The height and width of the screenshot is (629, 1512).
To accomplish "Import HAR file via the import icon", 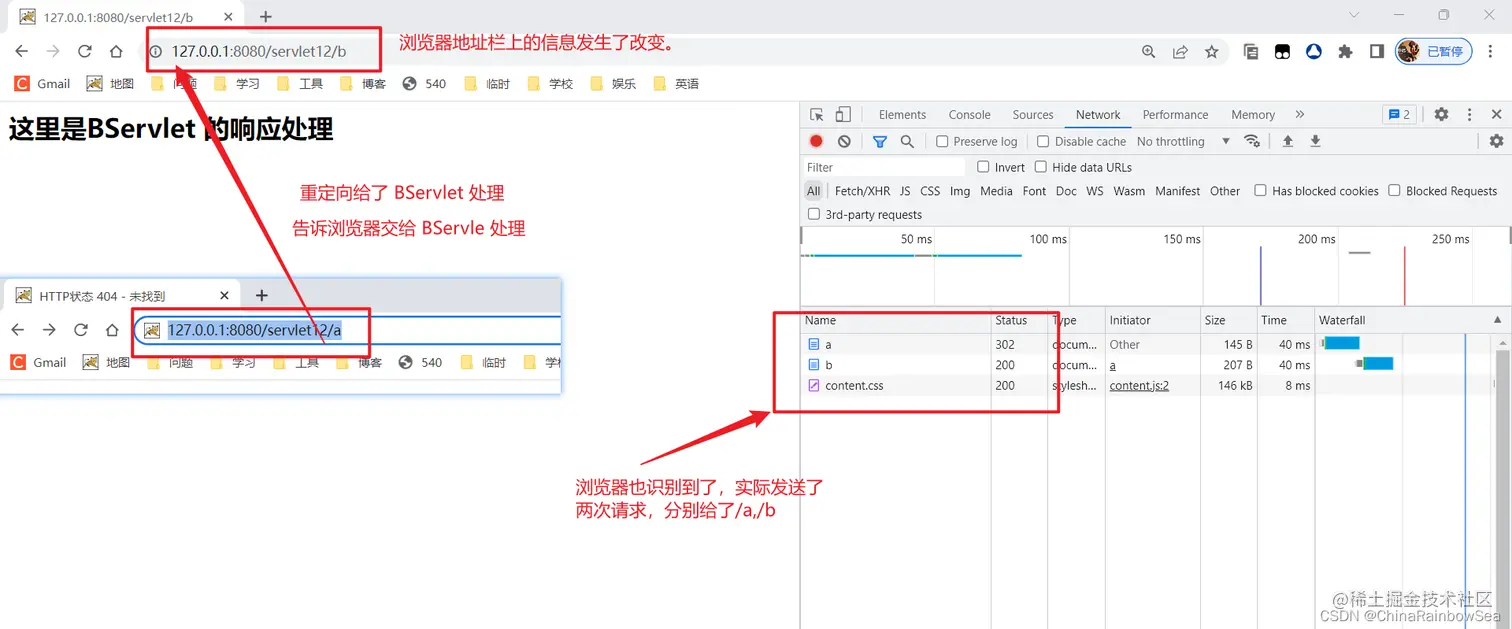I will pos(1287,141).
